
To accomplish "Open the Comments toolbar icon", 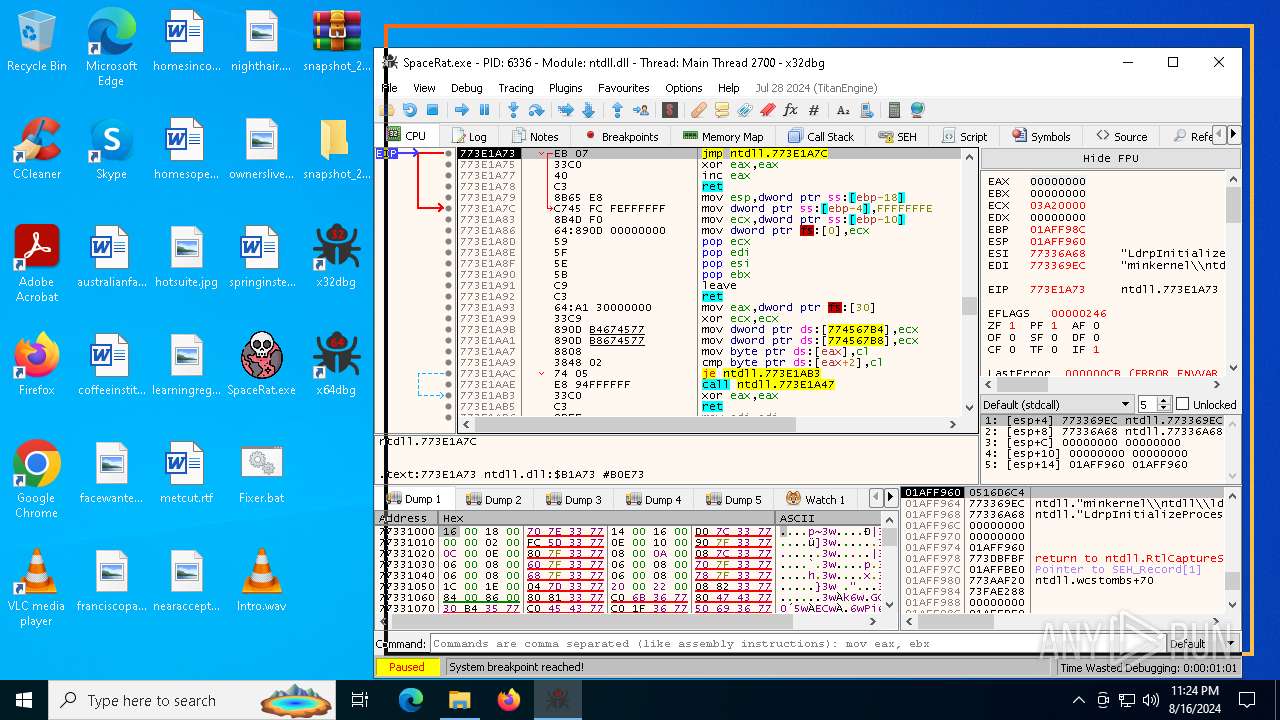I will pyautogui.click(x=722, y=110).
